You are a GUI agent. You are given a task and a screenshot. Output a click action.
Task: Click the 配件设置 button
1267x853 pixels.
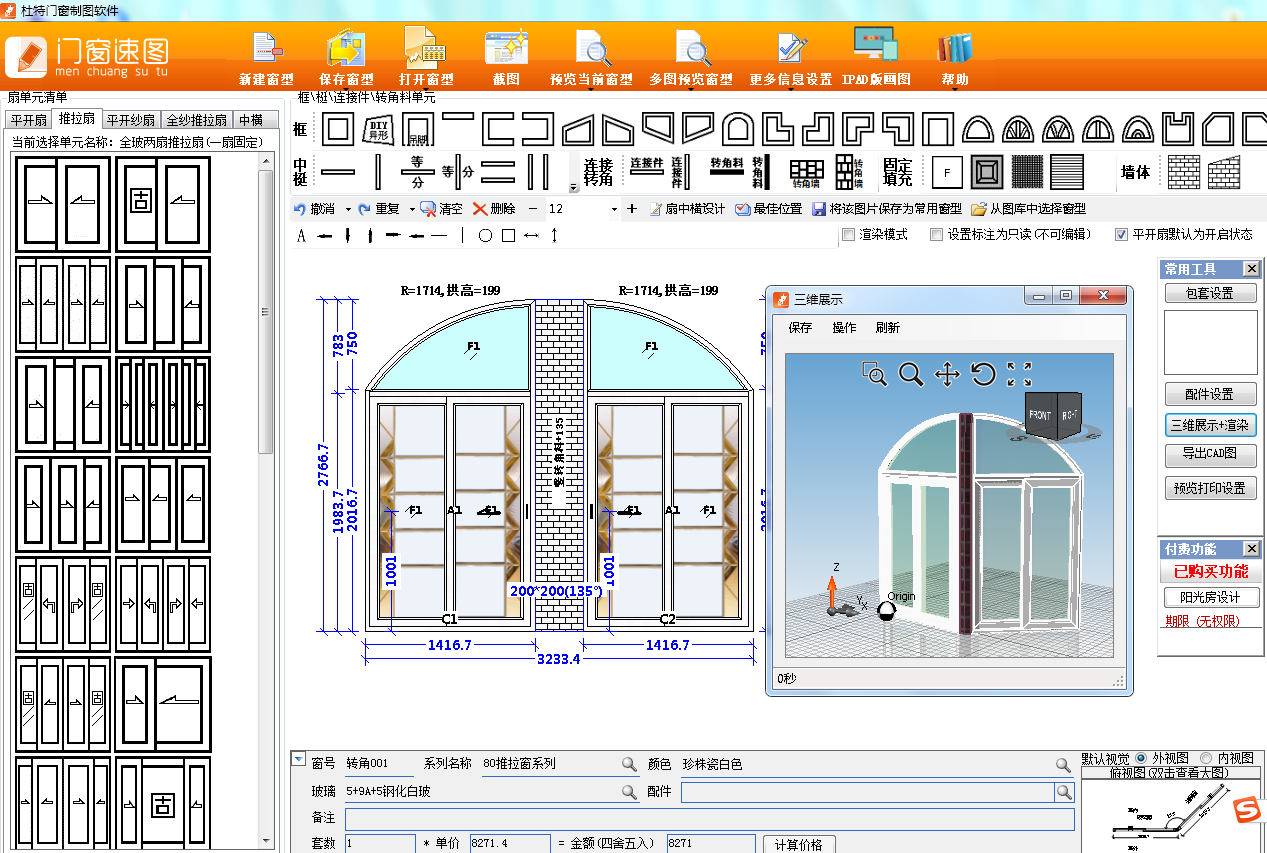tap(1211, 394)
